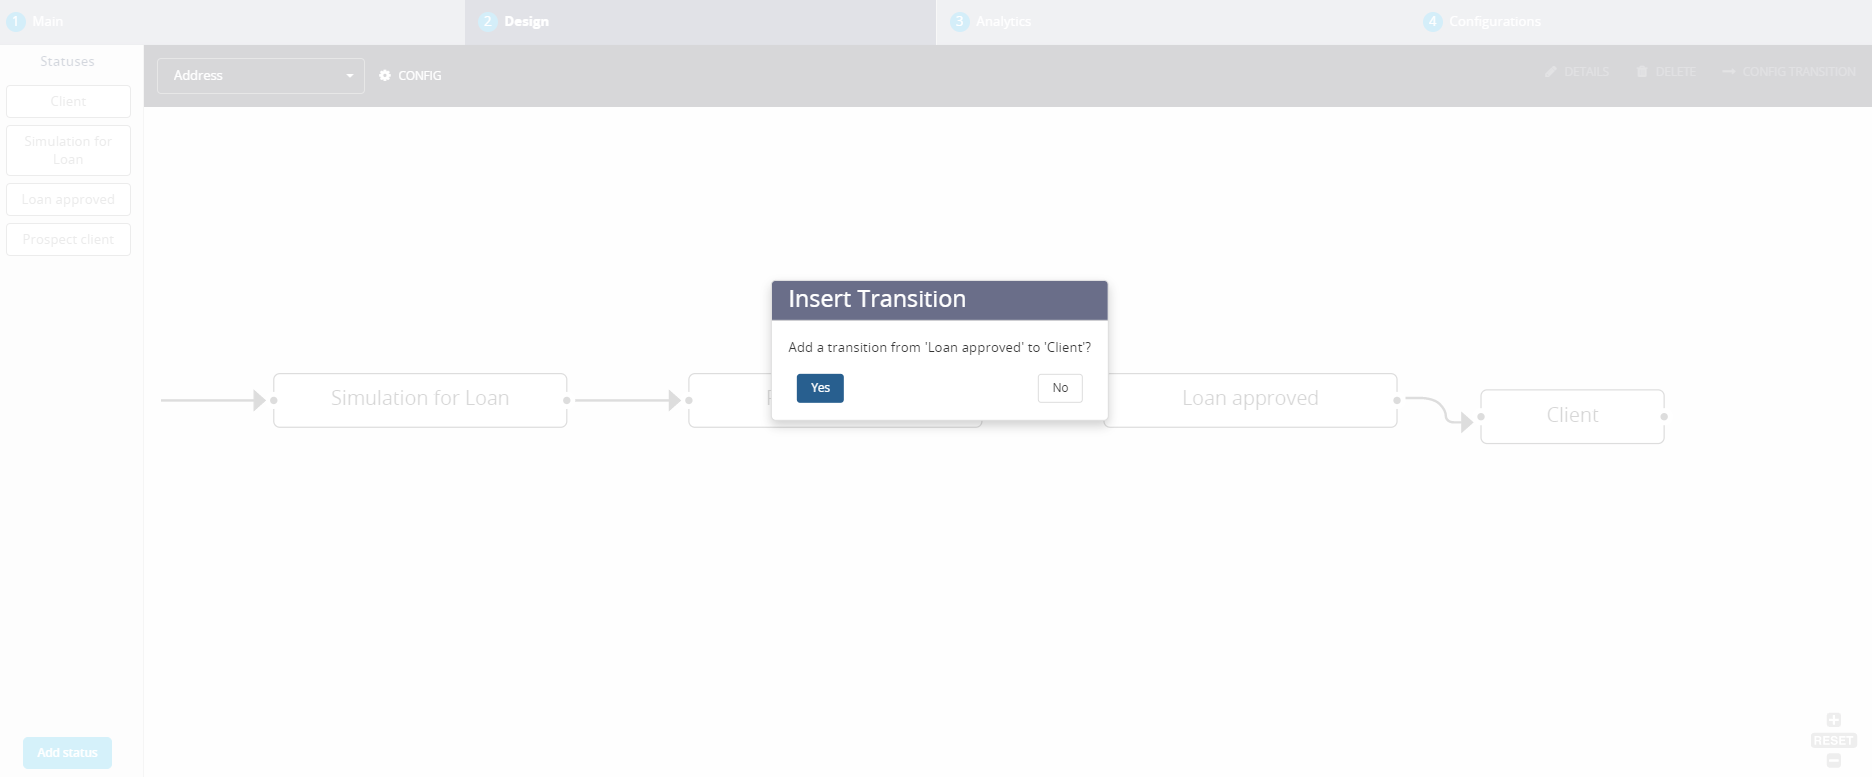Select the Loan approved node on canvas
The height and width of the screenshot is (777, 1872).
coord(1250,399)
